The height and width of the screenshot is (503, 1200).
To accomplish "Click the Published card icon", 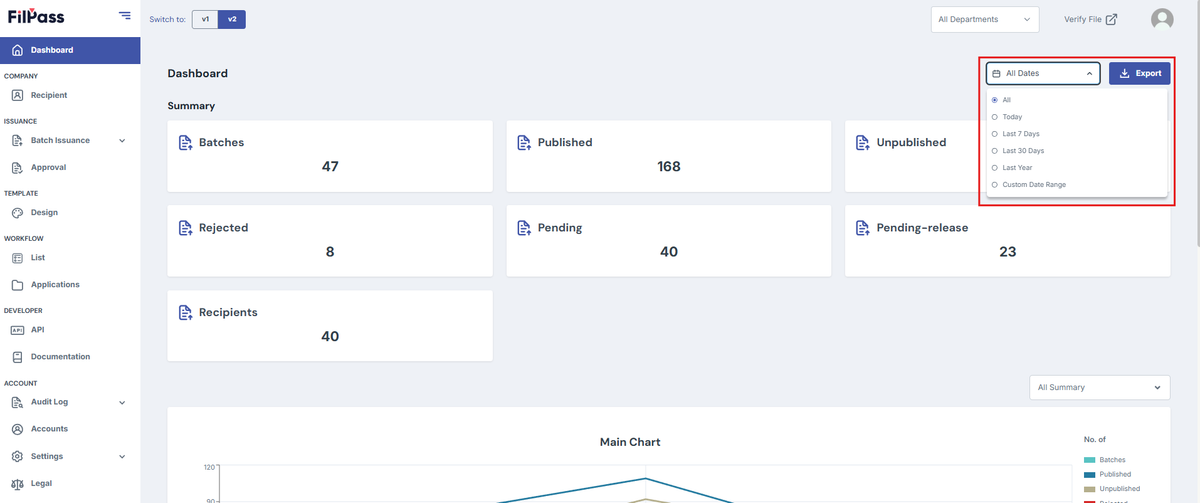I will 524,143.
